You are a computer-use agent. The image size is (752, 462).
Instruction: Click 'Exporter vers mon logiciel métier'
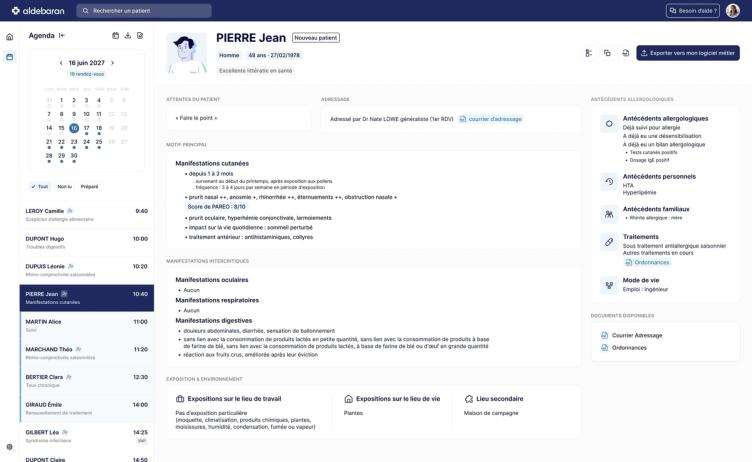(688, 53)
